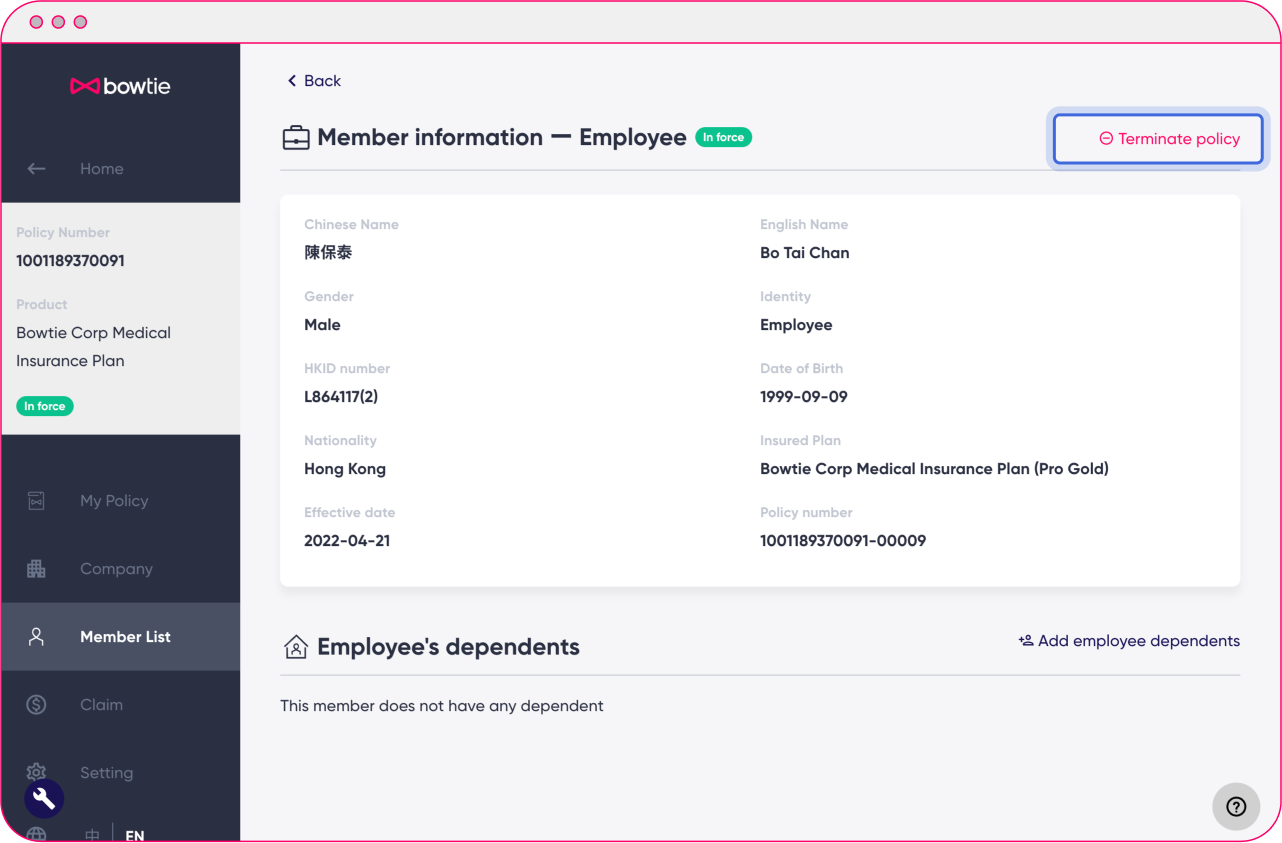Switch language to EN
Image resolution: width=1282 pixels, height=843 pixels.
pos(135,835)
